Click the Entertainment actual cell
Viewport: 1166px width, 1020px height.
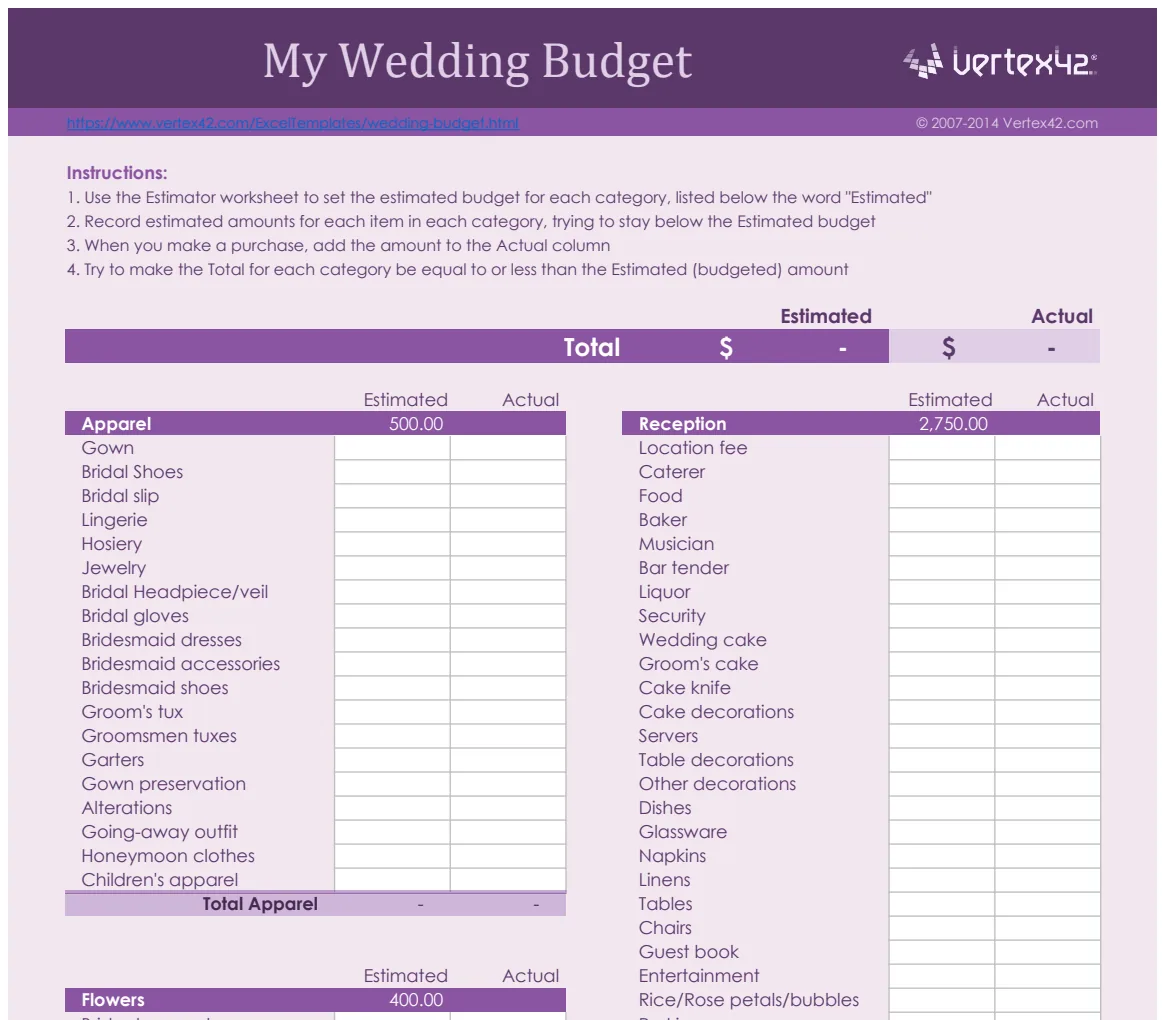tap(1047, 976)
